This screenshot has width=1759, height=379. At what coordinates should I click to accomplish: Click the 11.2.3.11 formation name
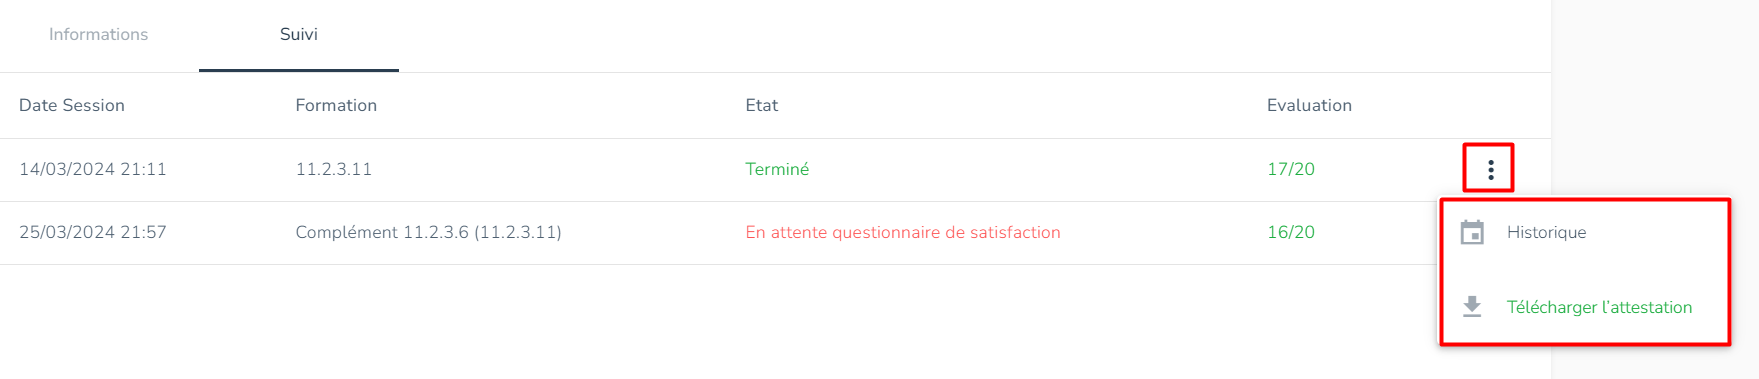[x=333, y=169]
